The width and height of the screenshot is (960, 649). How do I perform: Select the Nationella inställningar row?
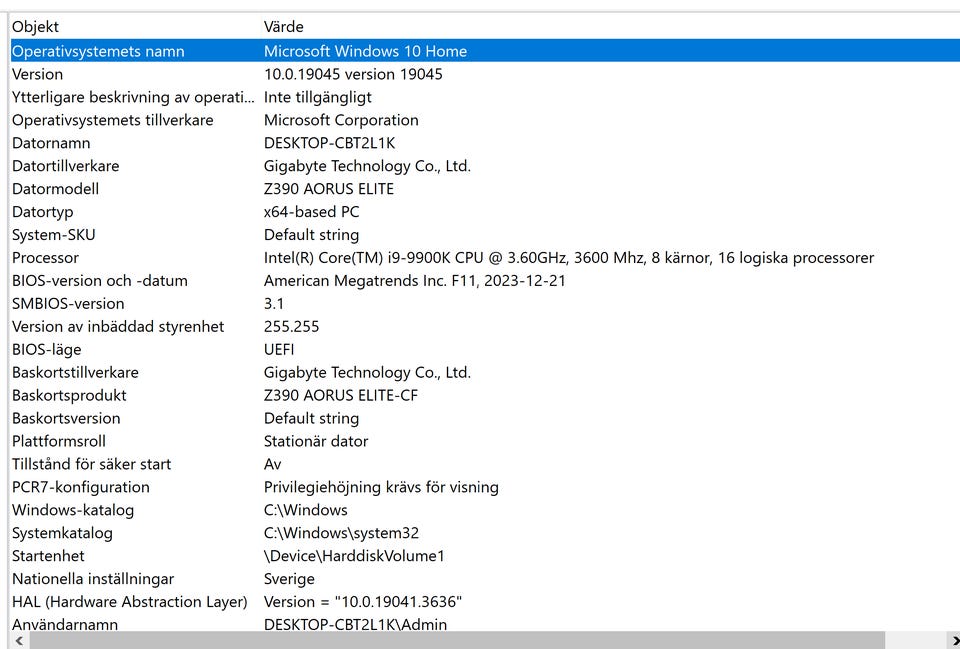93,579
